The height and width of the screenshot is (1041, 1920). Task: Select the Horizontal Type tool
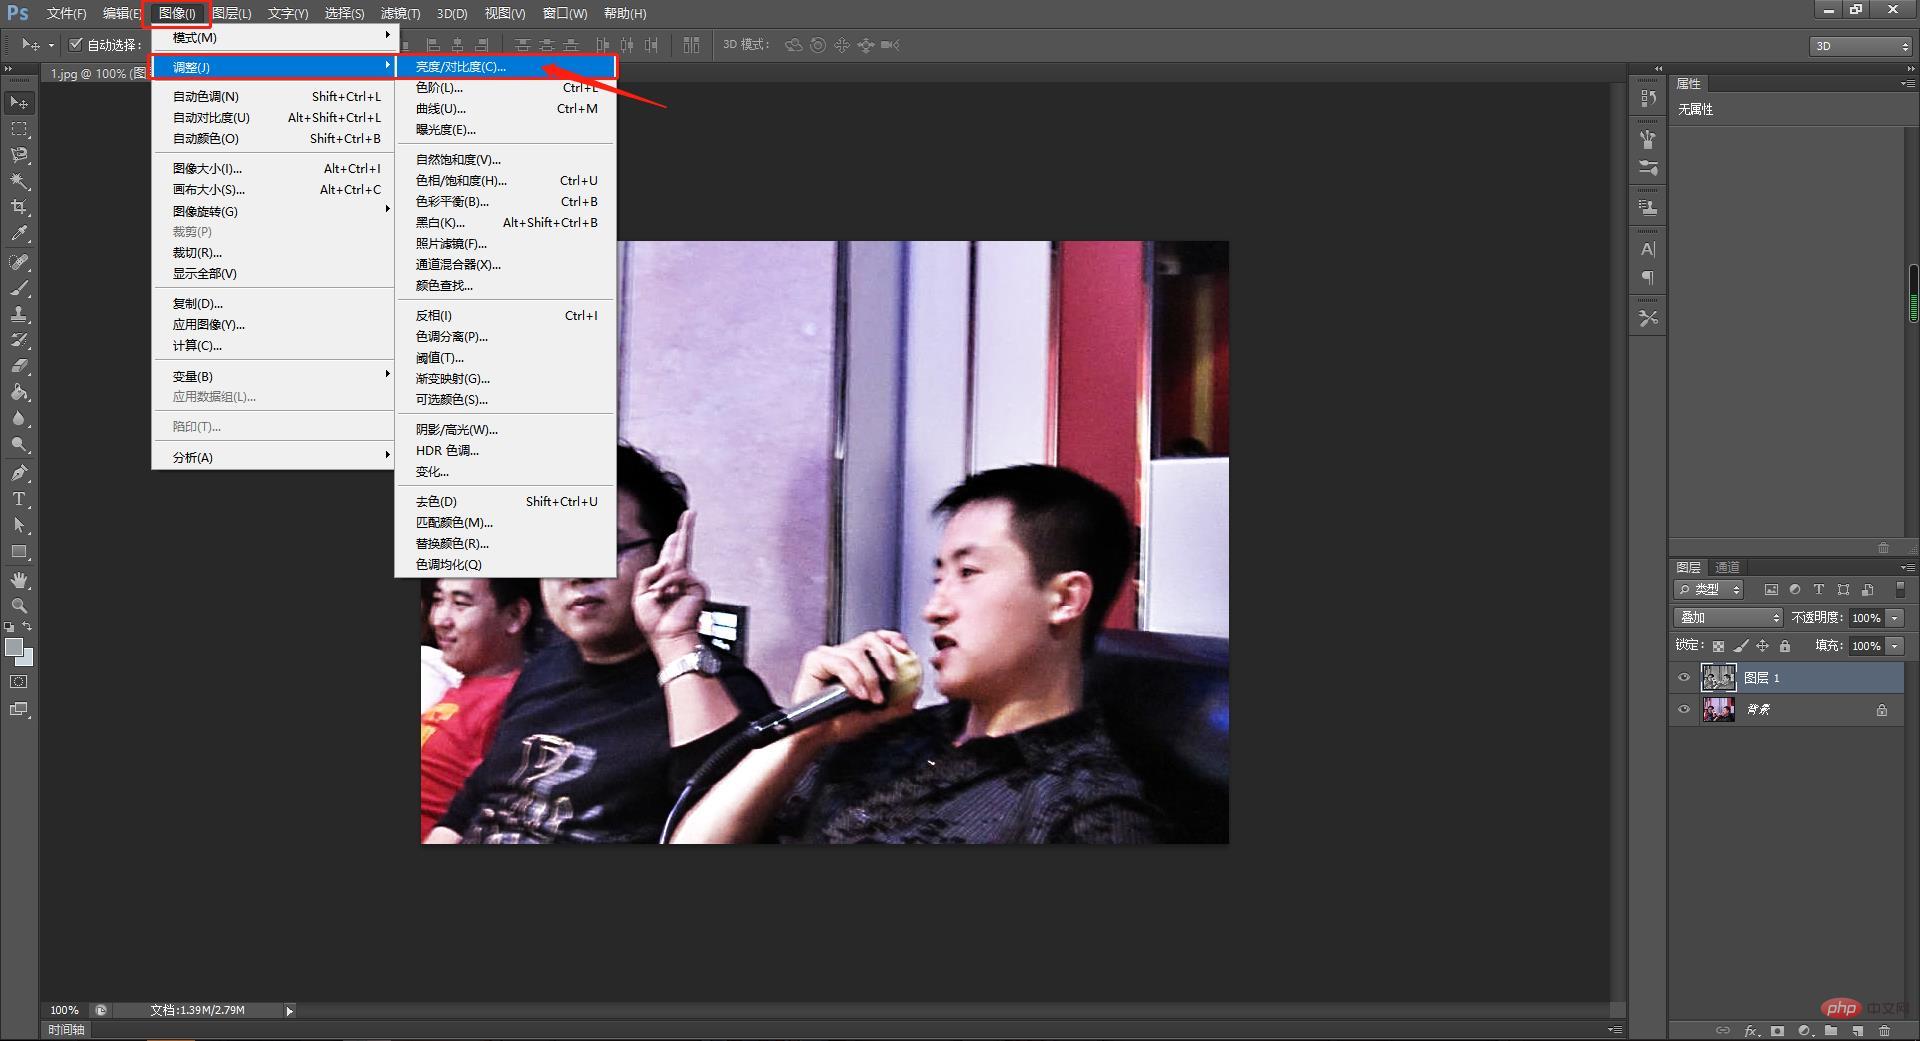coord(19,499)
